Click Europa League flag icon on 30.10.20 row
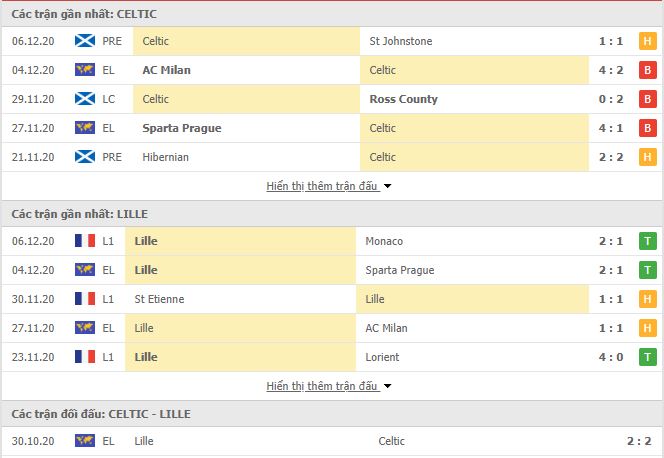 [85, 441]
